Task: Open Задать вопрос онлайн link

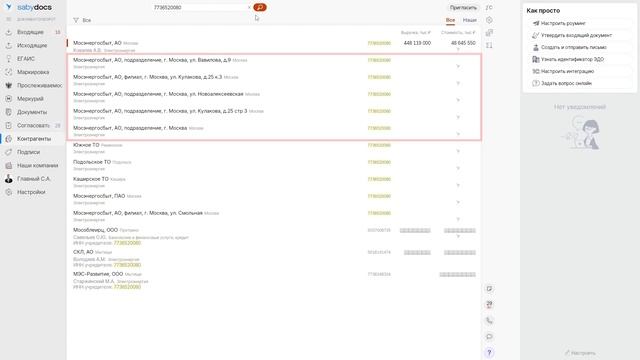Action: 566,83
